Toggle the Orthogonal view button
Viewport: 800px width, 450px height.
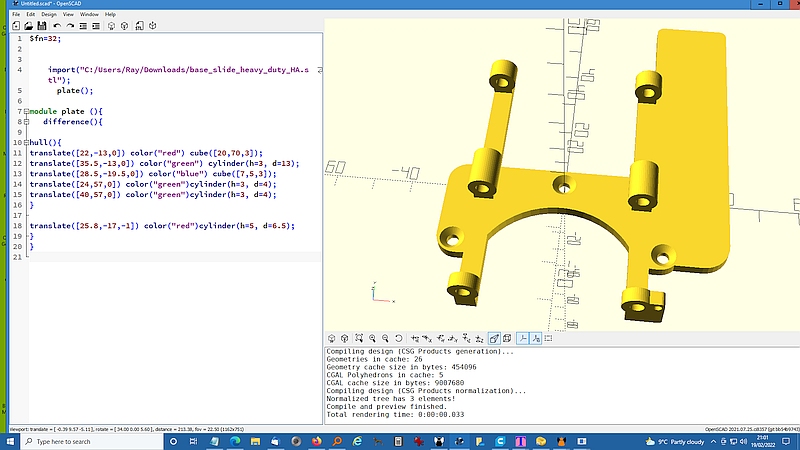point(508,339)
